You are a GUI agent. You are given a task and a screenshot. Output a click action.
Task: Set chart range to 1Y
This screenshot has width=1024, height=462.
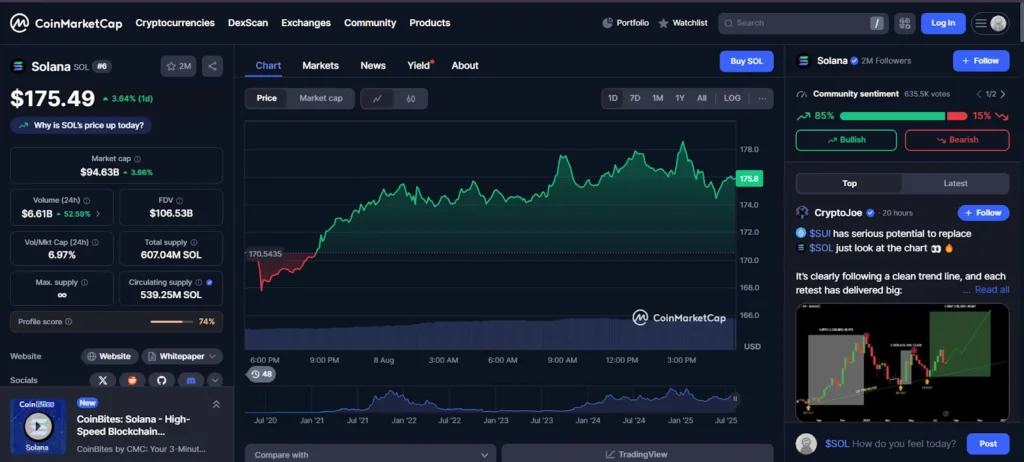[680, 98]
